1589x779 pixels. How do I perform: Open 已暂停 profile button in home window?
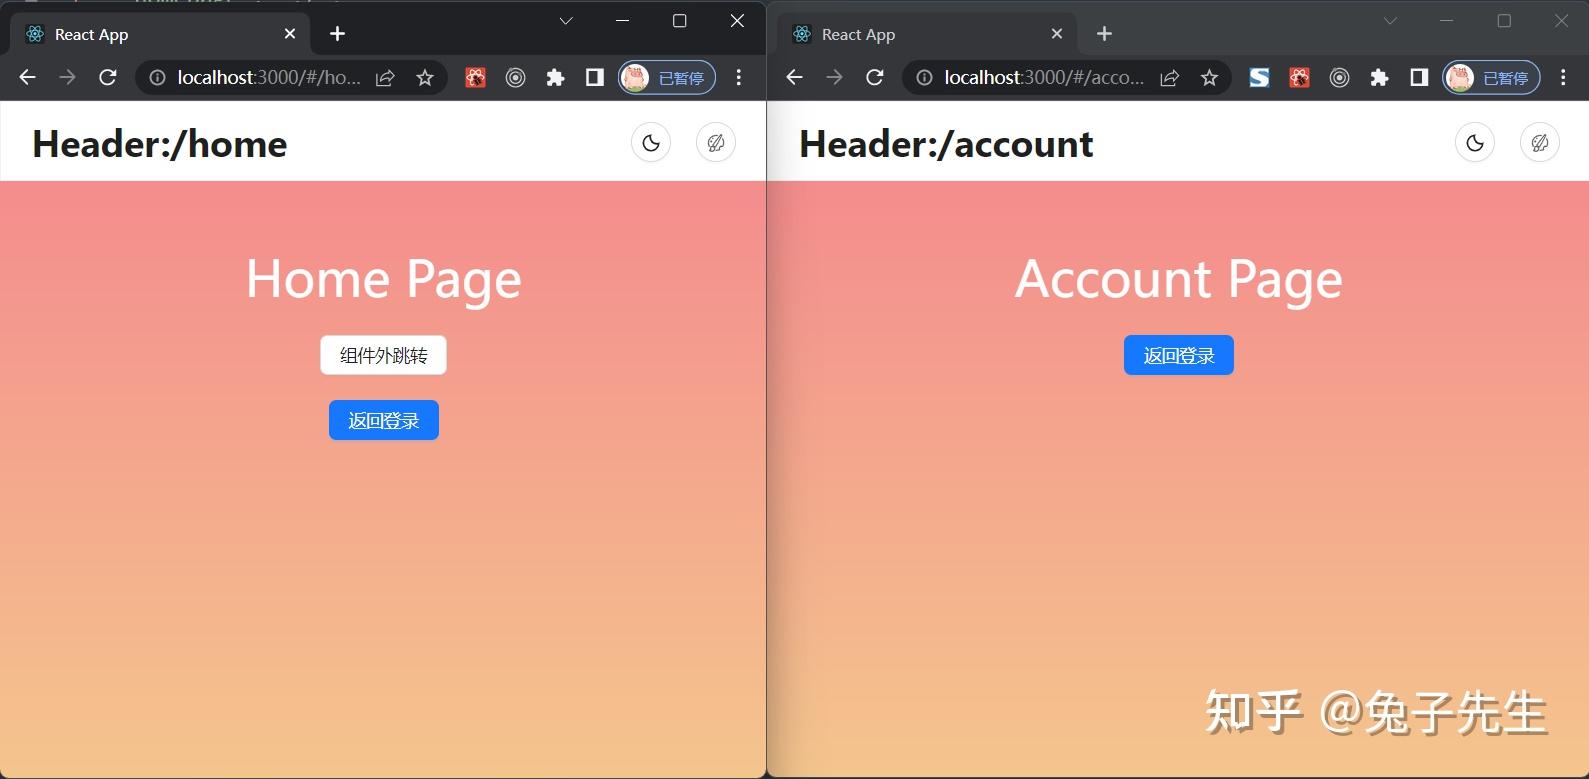pos(667,78)
